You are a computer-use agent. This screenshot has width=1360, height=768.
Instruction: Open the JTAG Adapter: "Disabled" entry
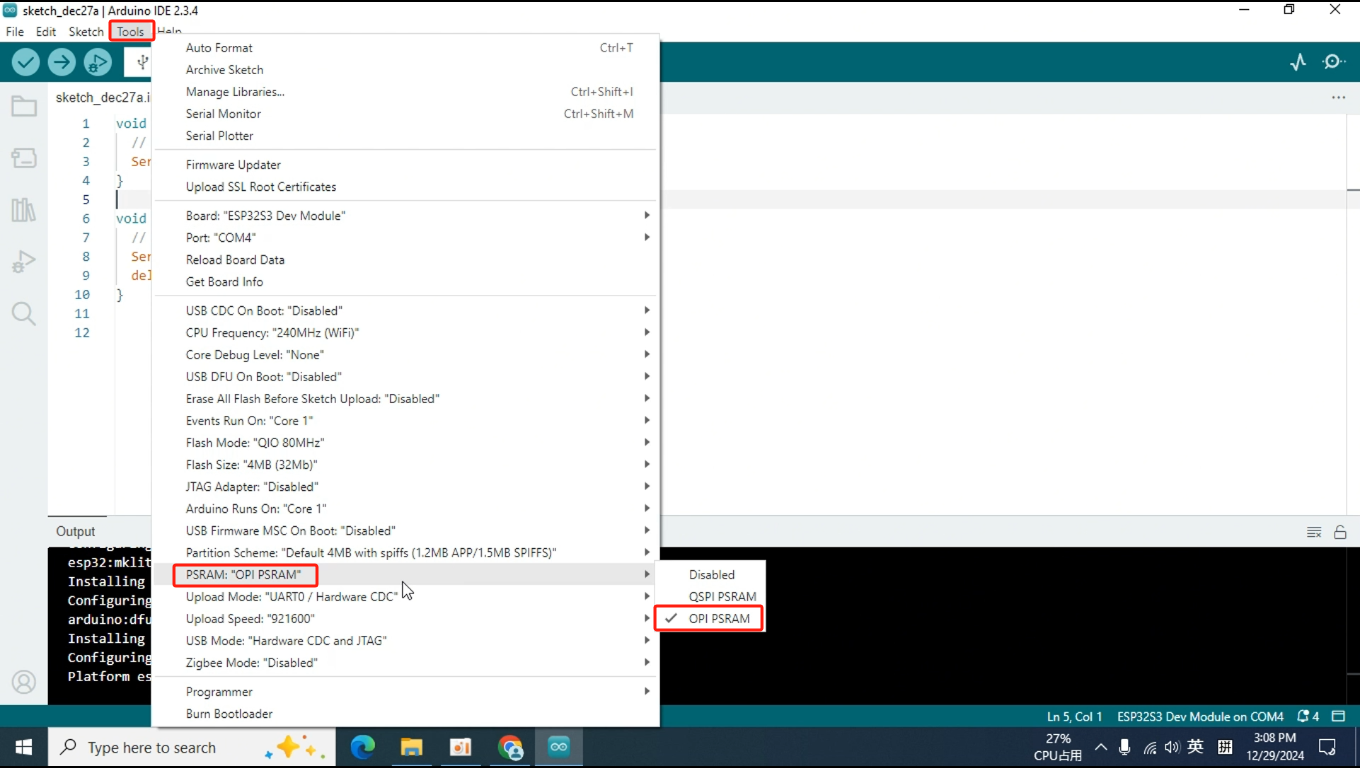[x=405, y=487]
